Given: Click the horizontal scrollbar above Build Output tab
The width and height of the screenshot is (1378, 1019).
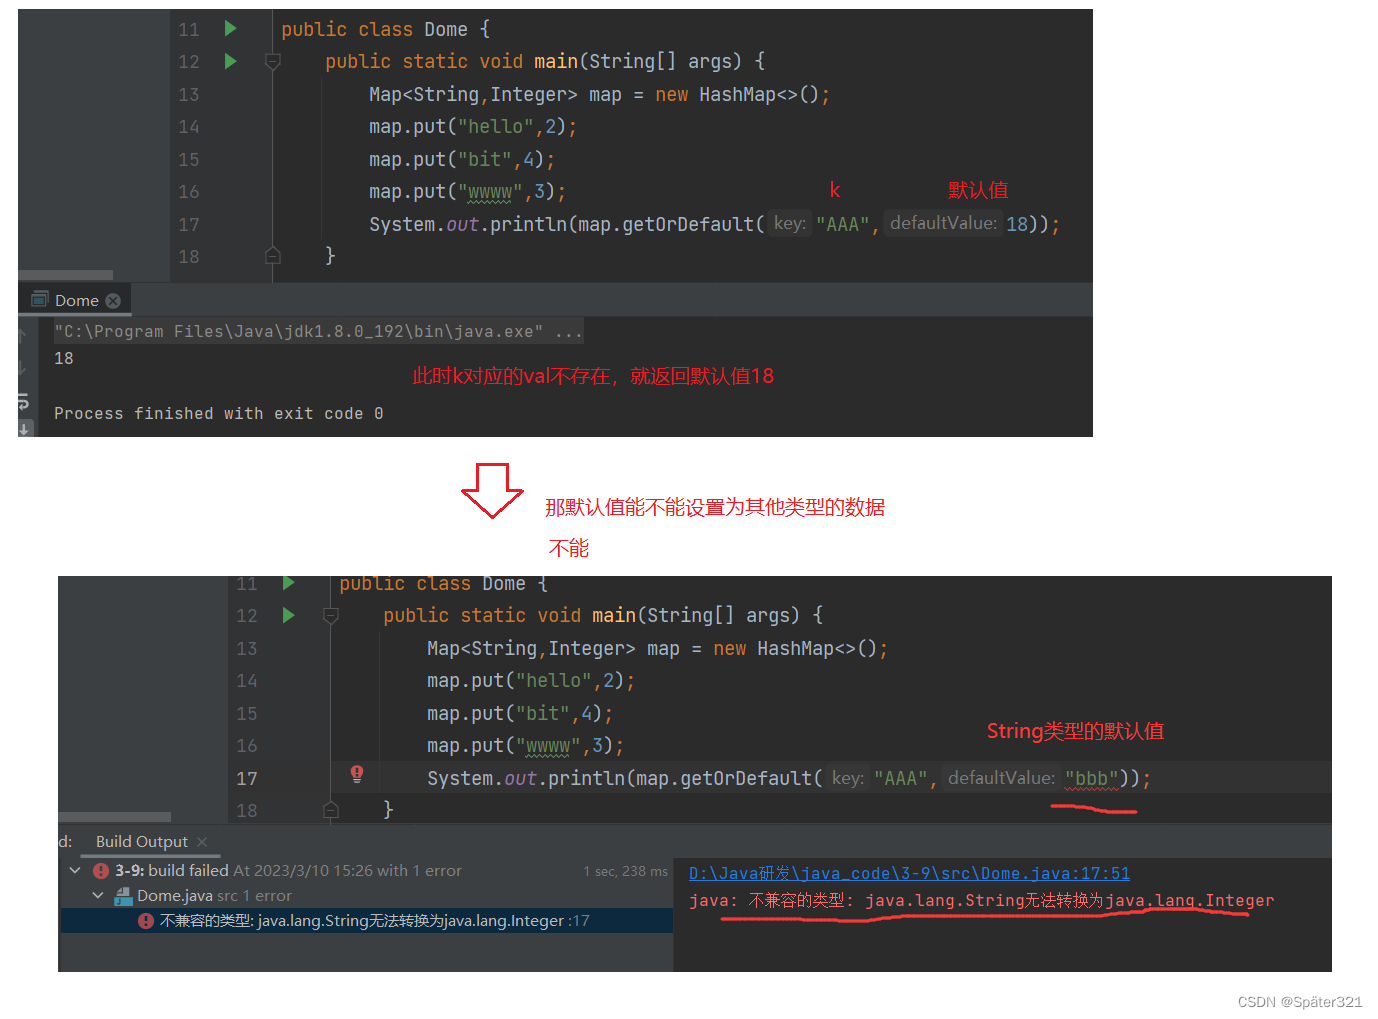Looking at the screenshot, I should click(x=114, y=817).
